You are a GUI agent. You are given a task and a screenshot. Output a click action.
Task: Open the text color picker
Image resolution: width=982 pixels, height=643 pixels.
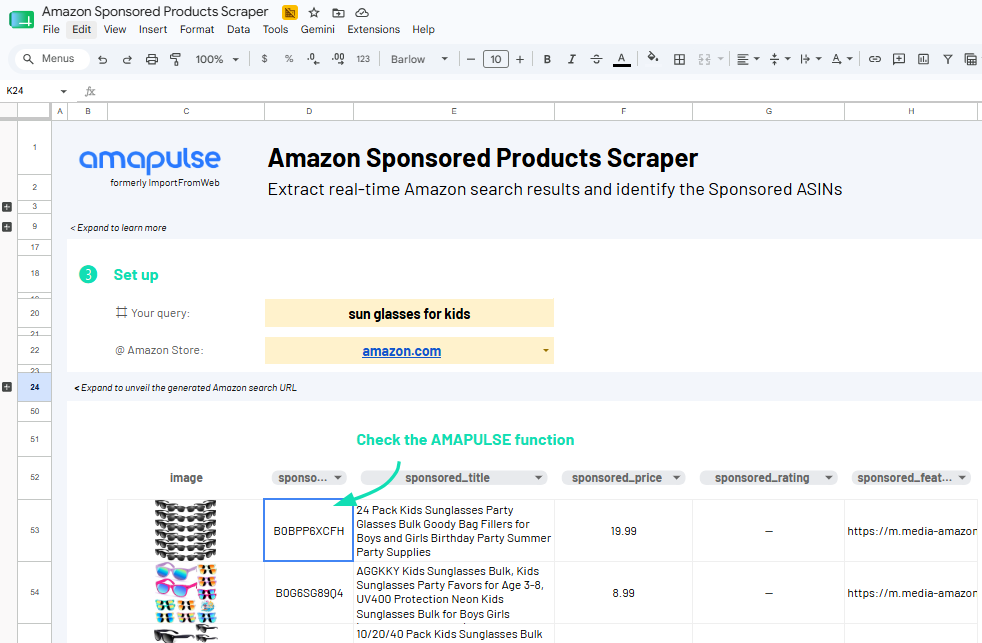pyautogui.click(x=621, y=59)
